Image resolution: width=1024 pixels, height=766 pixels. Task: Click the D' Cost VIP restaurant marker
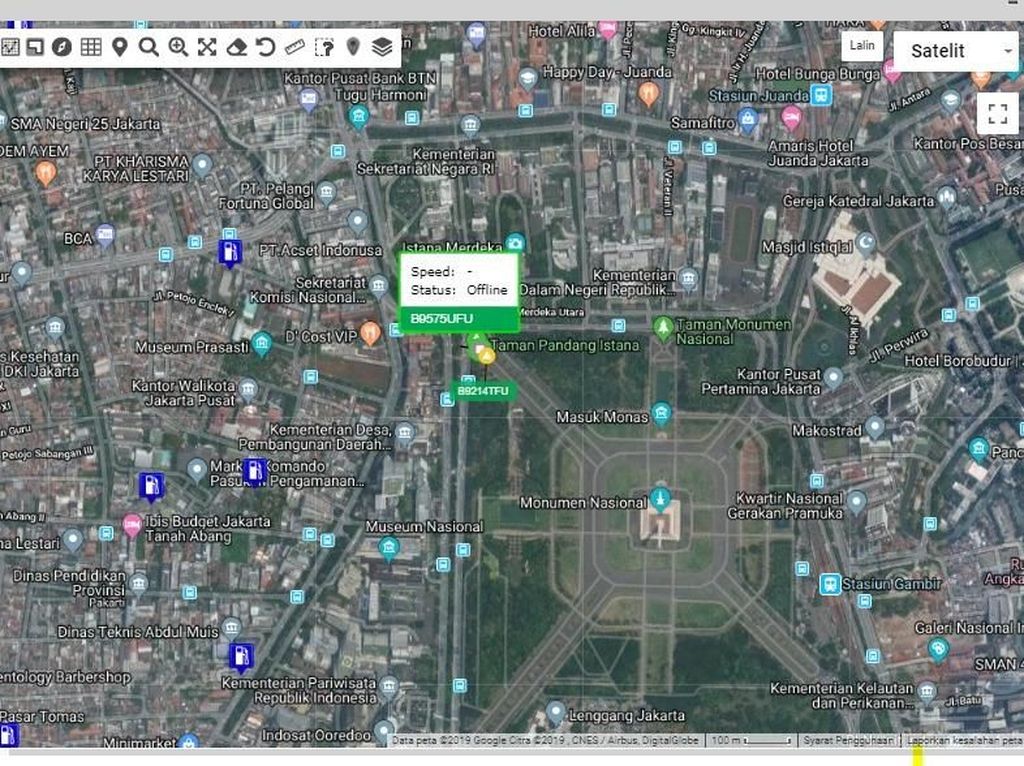pos(370,334)
